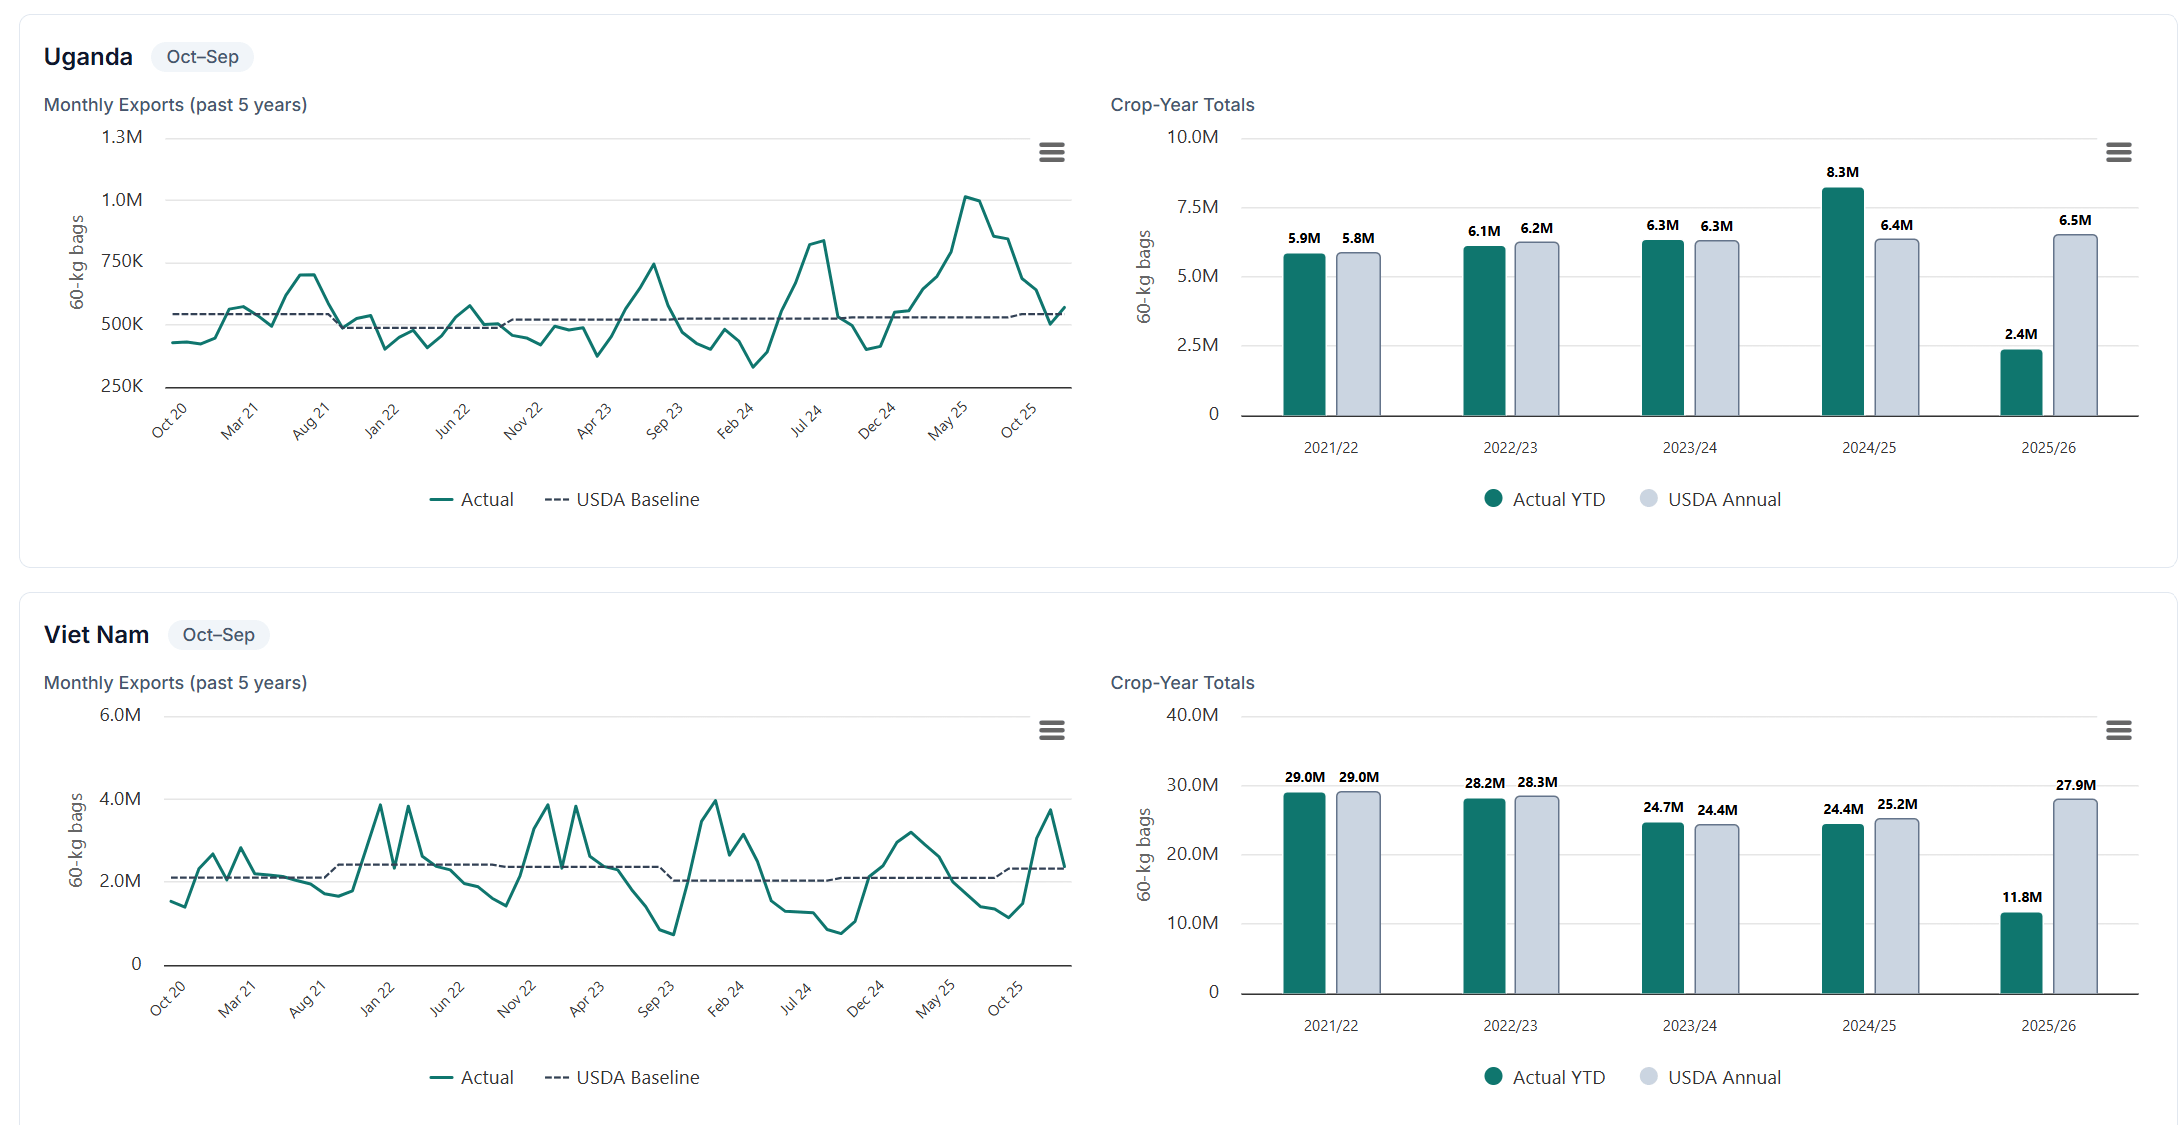Open Viet Nam crop-year totals chart menu
Image resolution: width=2182 pixels, height=1125 pixels.
[x=2118, y=730]
